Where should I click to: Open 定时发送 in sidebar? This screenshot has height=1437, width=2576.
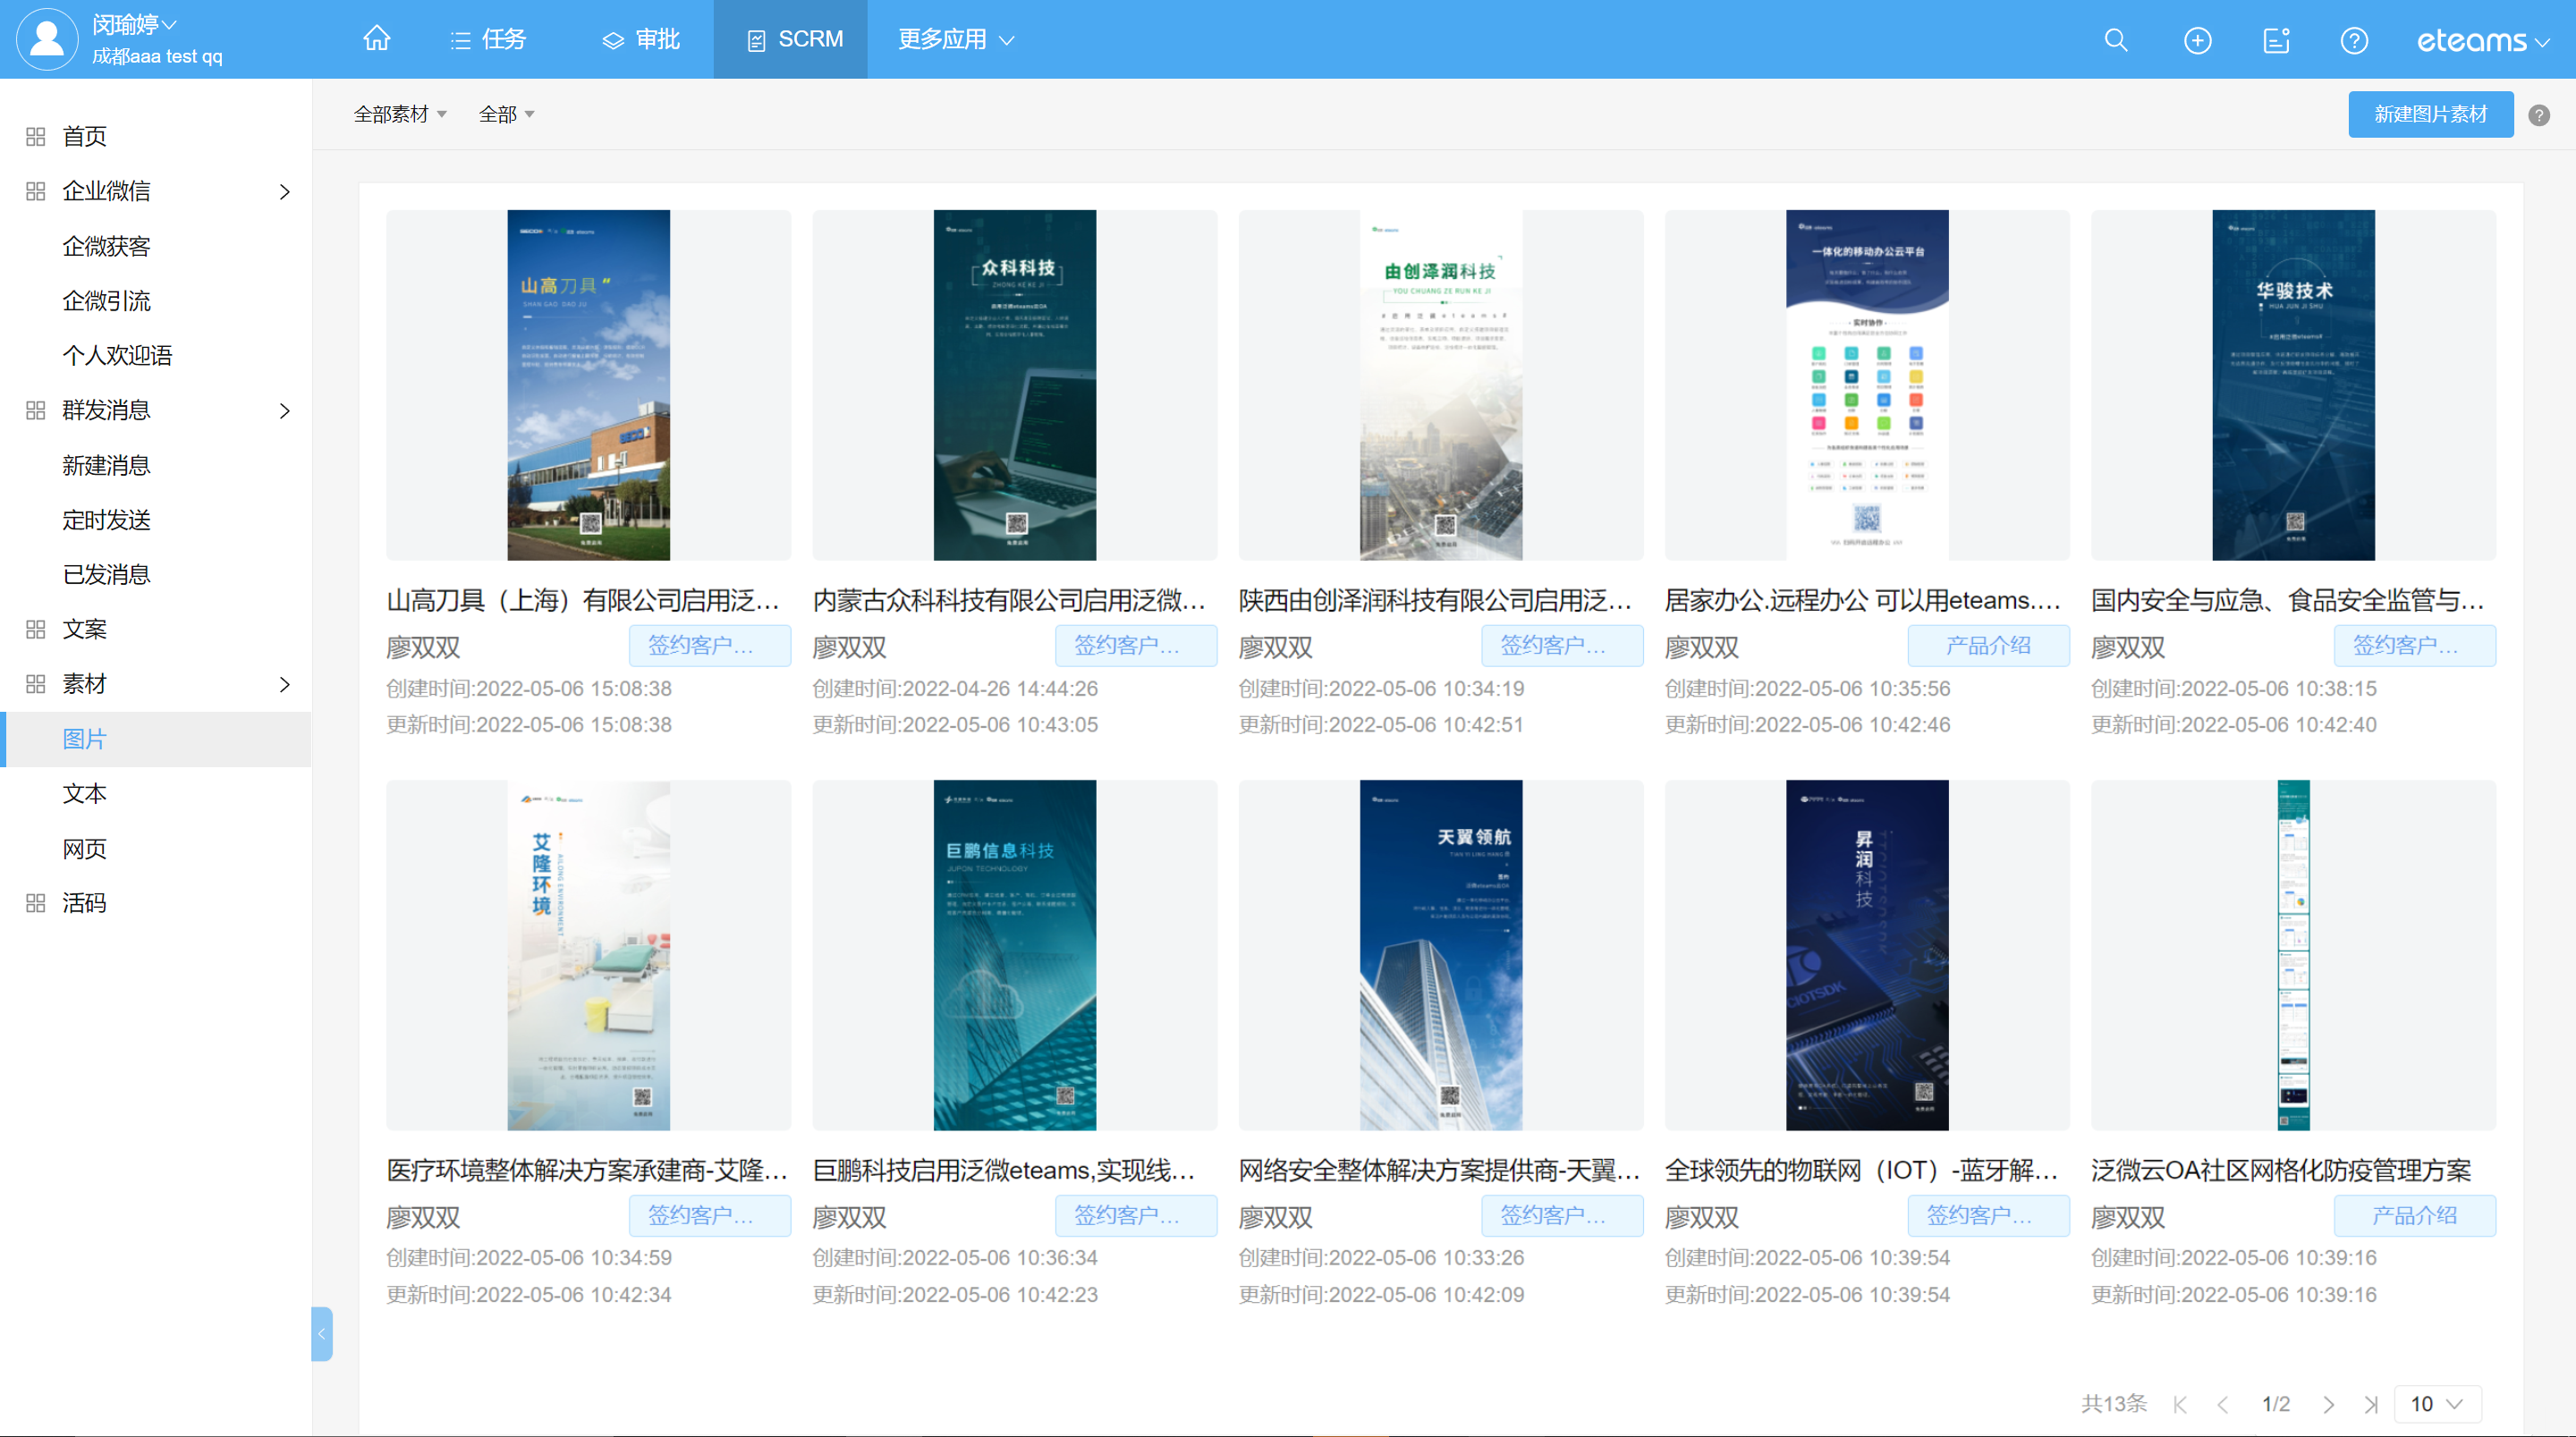click(x=106, y=520)
